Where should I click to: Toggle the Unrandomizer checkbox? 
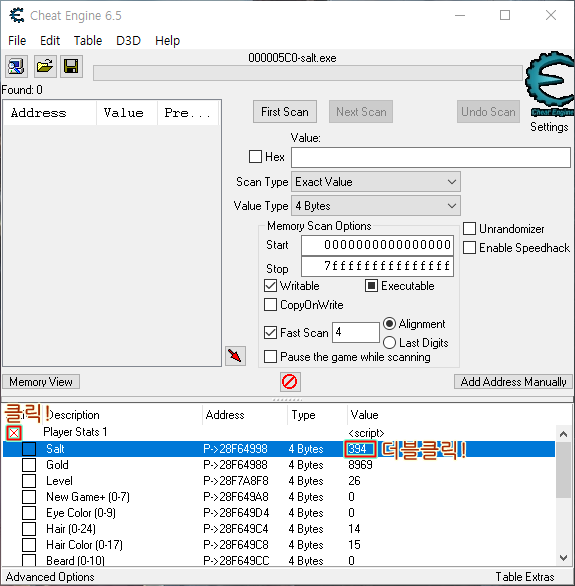tap(469, 228)
